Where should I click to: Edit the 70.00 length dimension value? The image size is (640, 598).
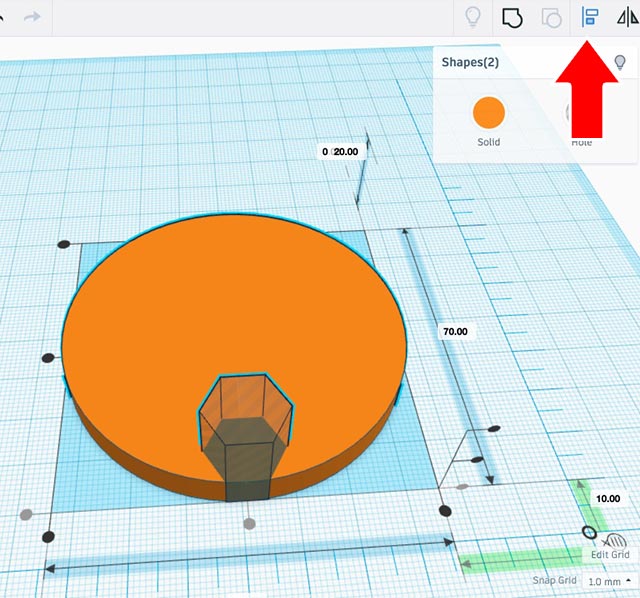(x=454, y=331)
